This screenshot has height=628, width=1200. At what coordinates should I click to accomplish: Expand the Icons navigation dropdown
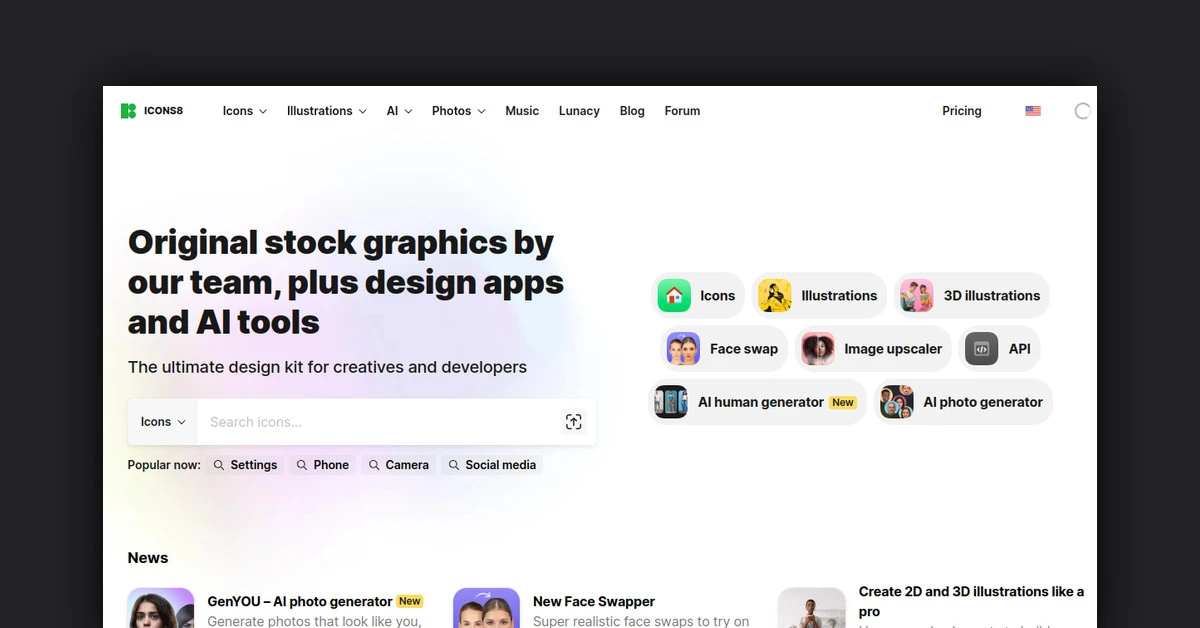244,111
